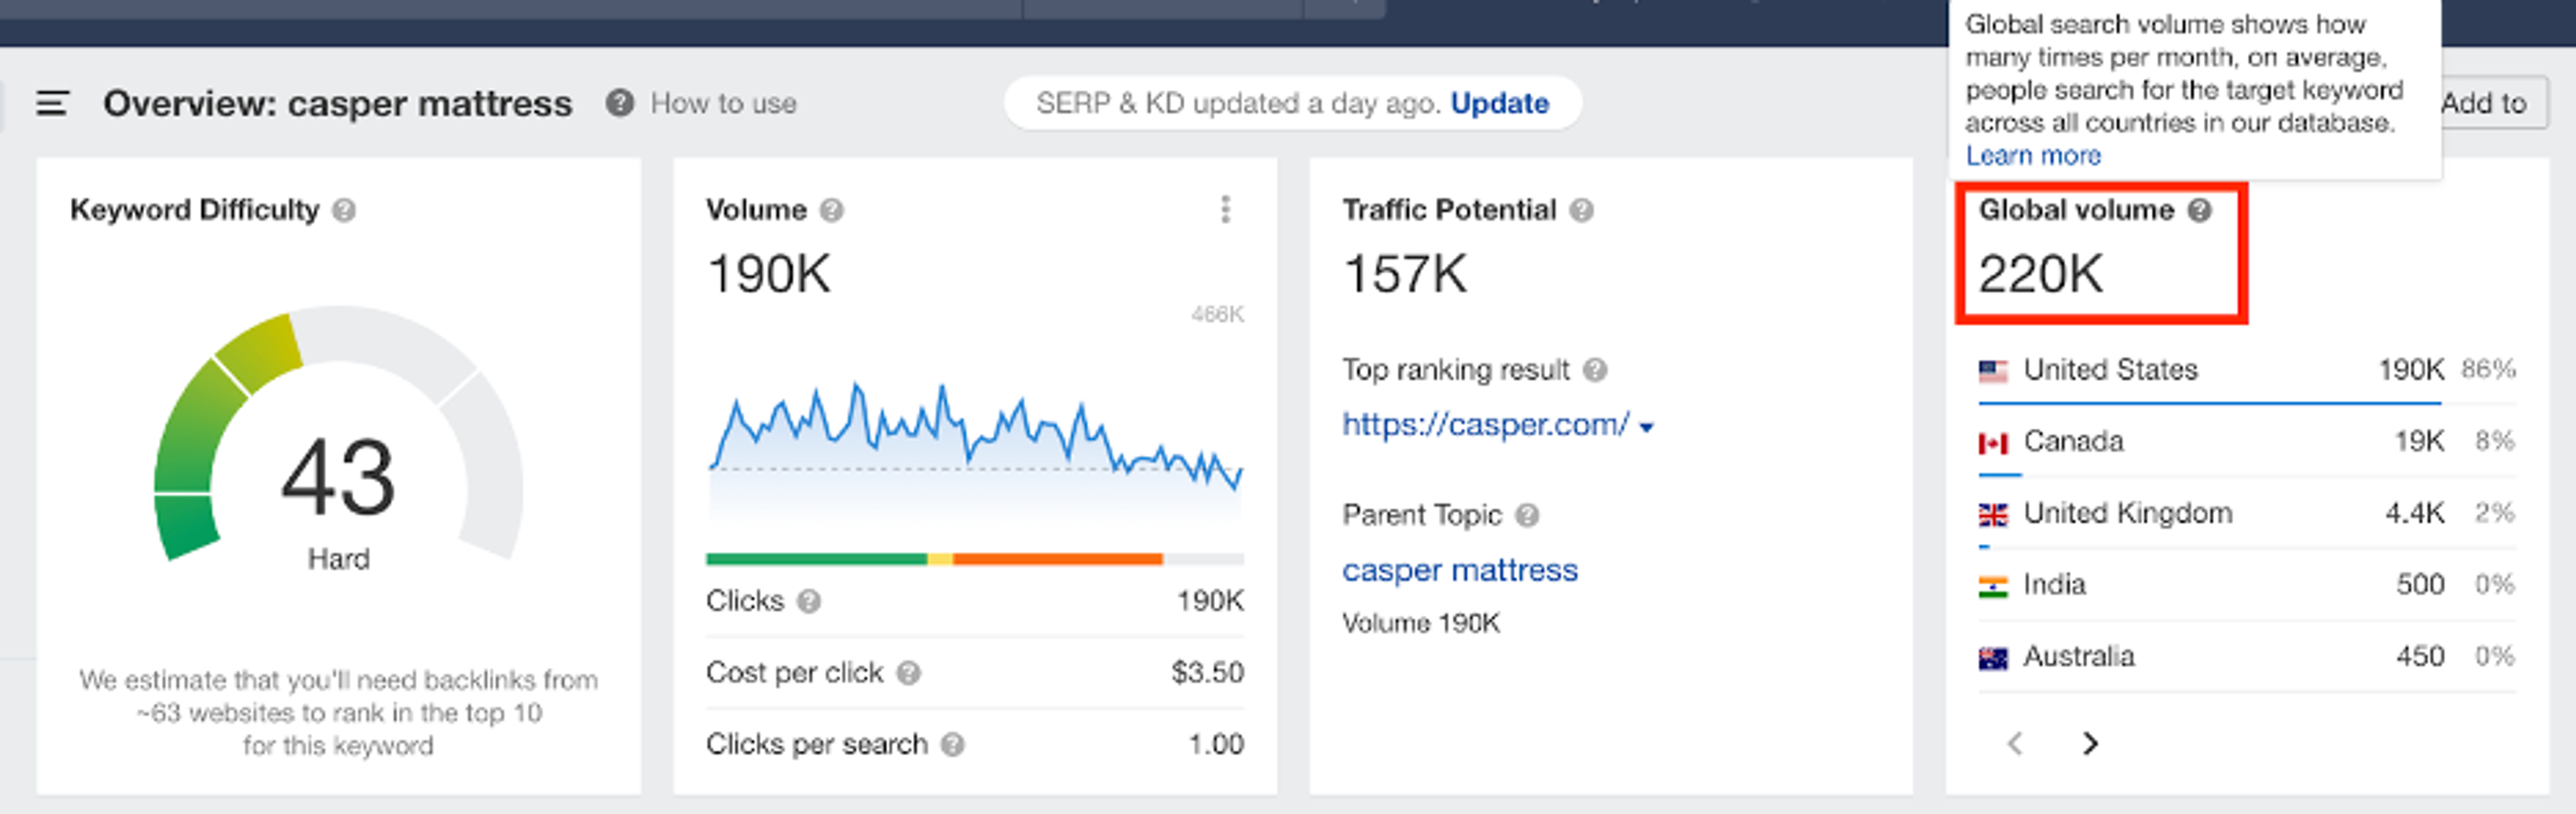Click the $3.50 cost per click value
Image resolution: width=2576 pixels, height=814 pixels.
[x=1207, y=673]
